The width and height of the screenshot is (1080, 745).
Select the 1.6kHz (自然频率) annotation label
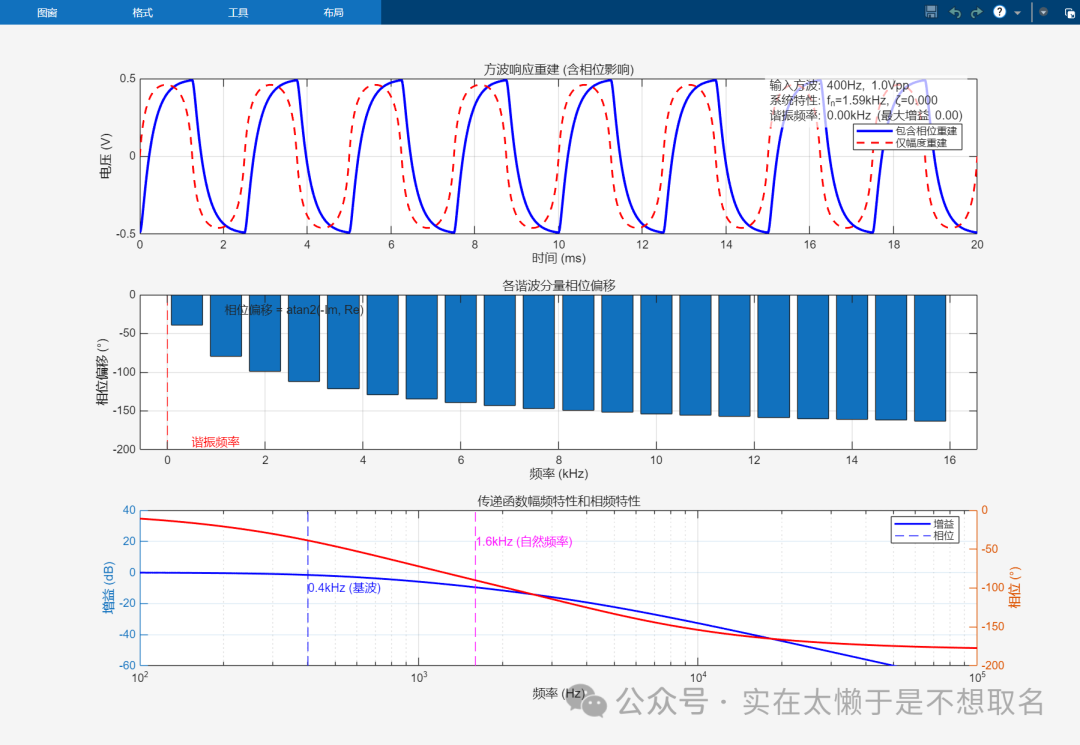tap(524, 541)
